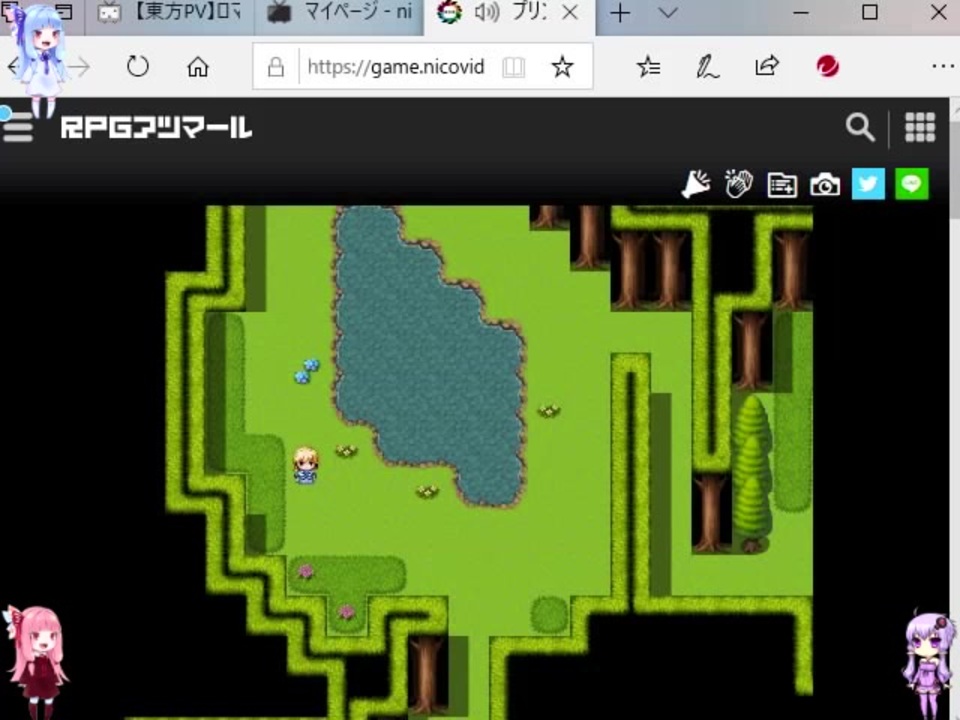Screen dimensions: 960x720
Task: Open the grid apps menu icon
Action: pyautogui.click(x=920, y=127)
